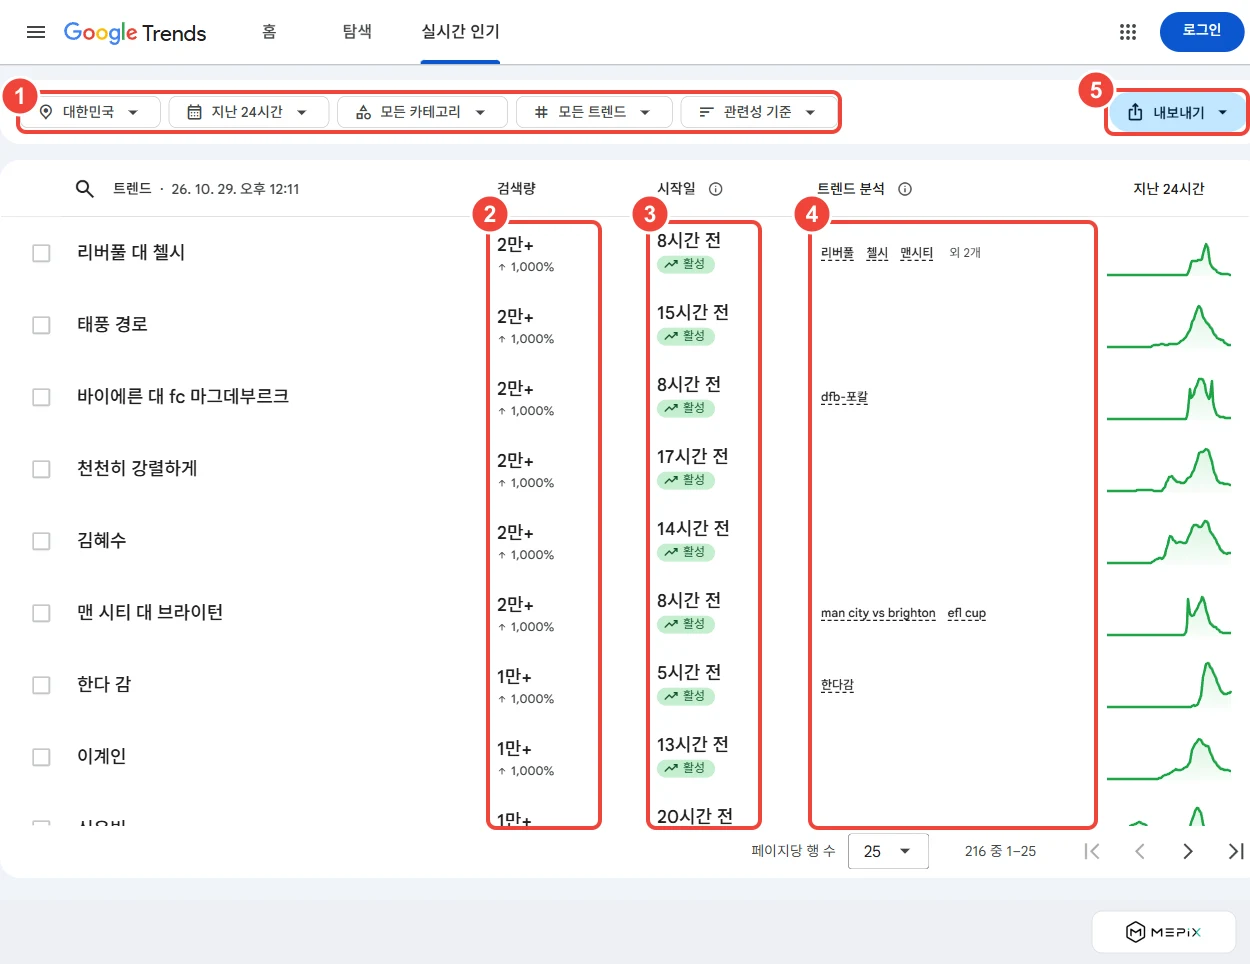Click the info icon next to 시작일
This screenshot has width=1250, height=964.
click(716, 189)
